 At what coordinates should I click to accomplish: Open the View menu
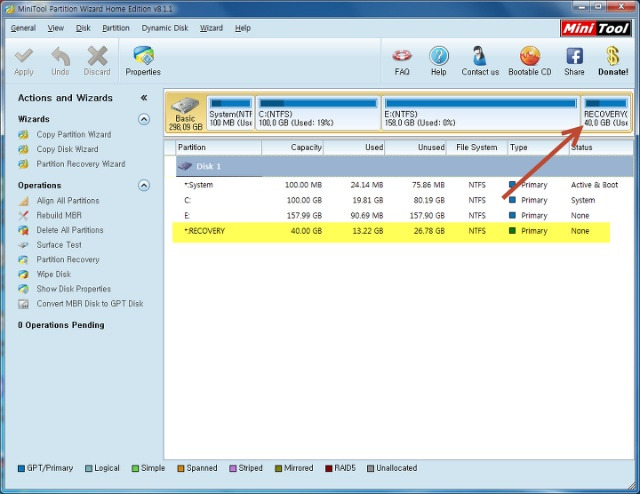pos(56,28)
